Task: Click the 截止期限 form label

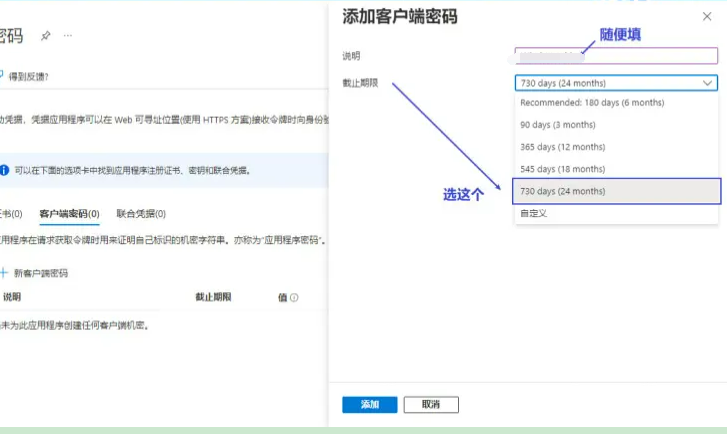Action: click(360, 83)
